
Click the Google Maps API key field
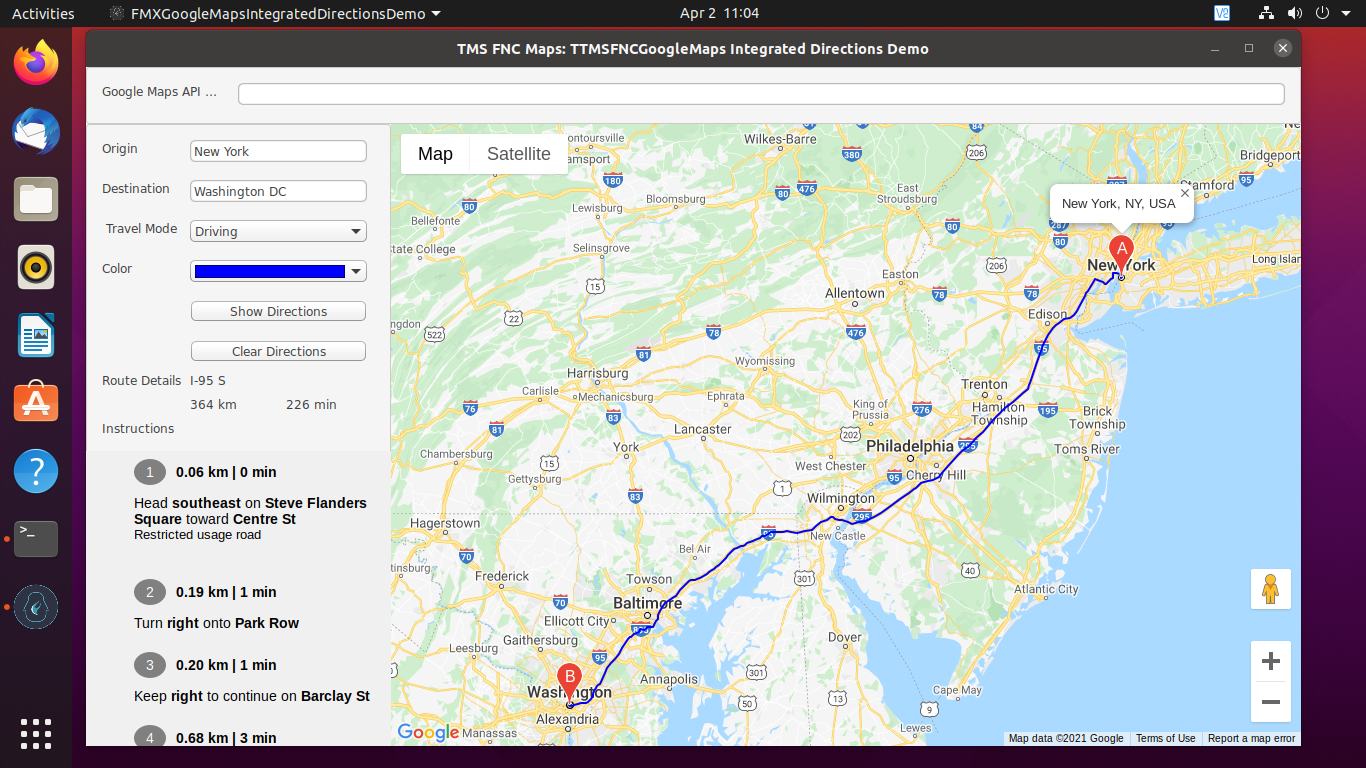coord(760,94)
